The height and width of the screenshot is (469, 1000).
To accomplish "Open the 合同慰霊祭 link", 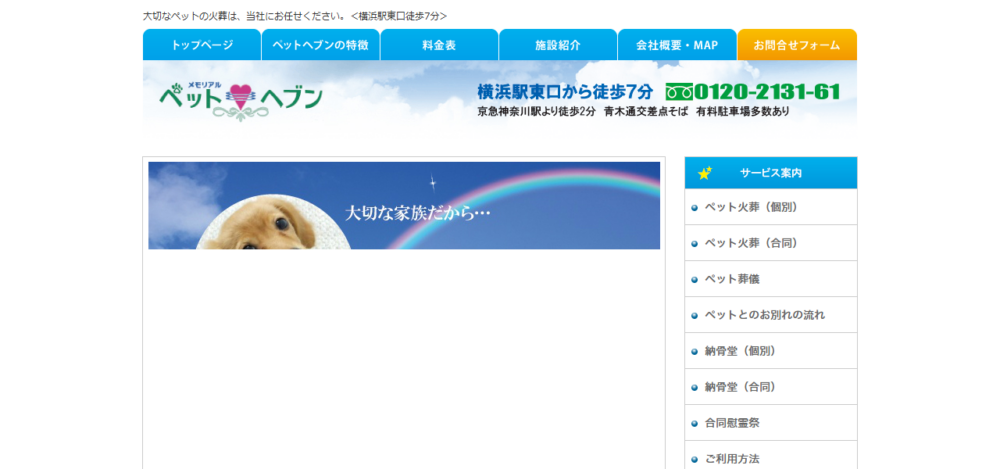I will (771, 422).
